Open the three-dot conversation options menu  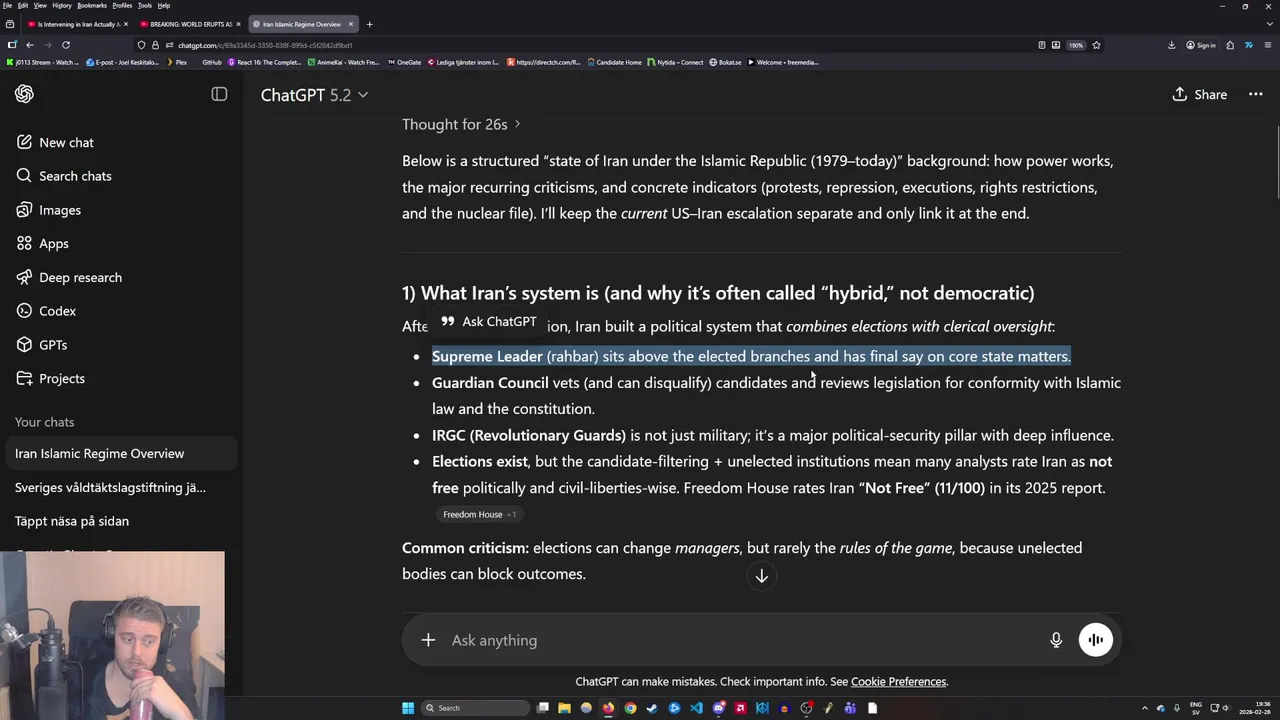point(1256,94)
